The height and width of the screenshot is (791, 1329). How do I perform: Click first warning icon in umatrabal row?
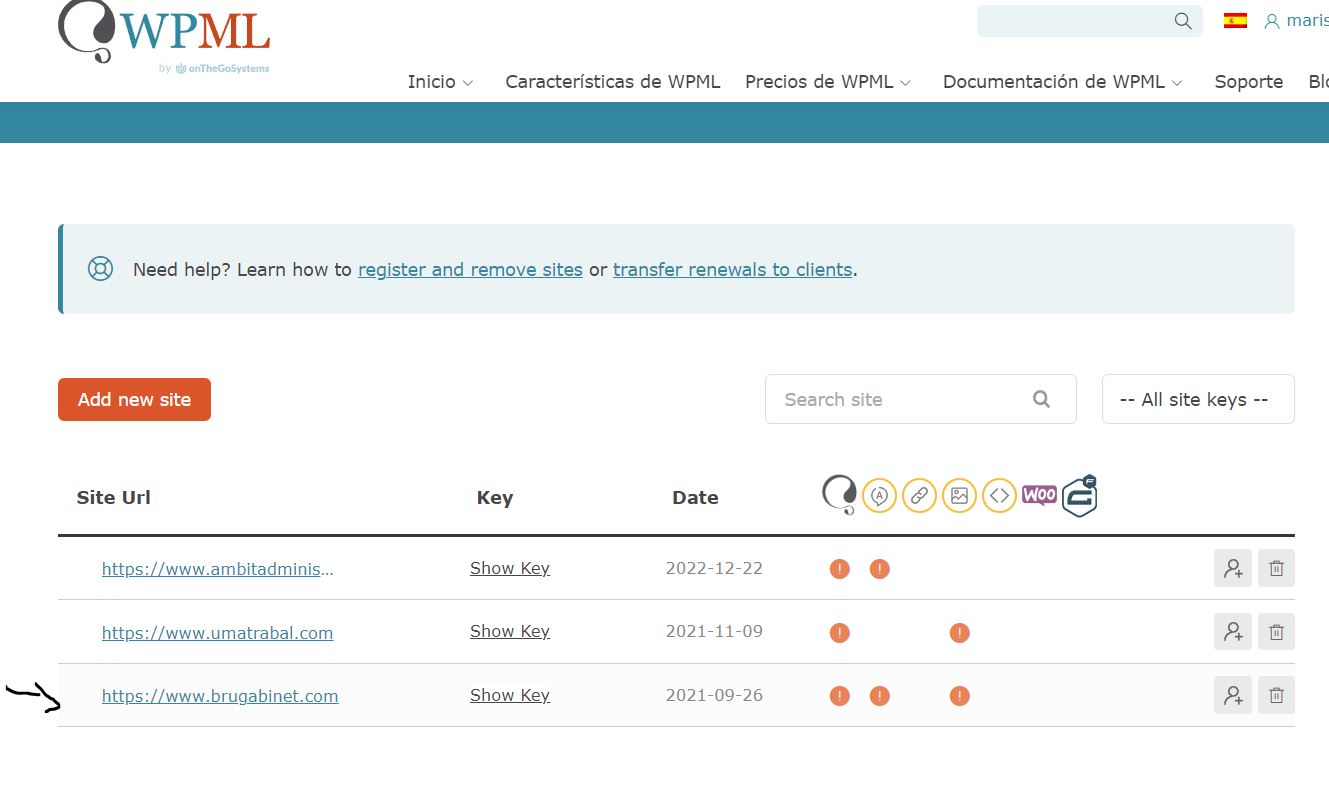(x=839, y=632)
